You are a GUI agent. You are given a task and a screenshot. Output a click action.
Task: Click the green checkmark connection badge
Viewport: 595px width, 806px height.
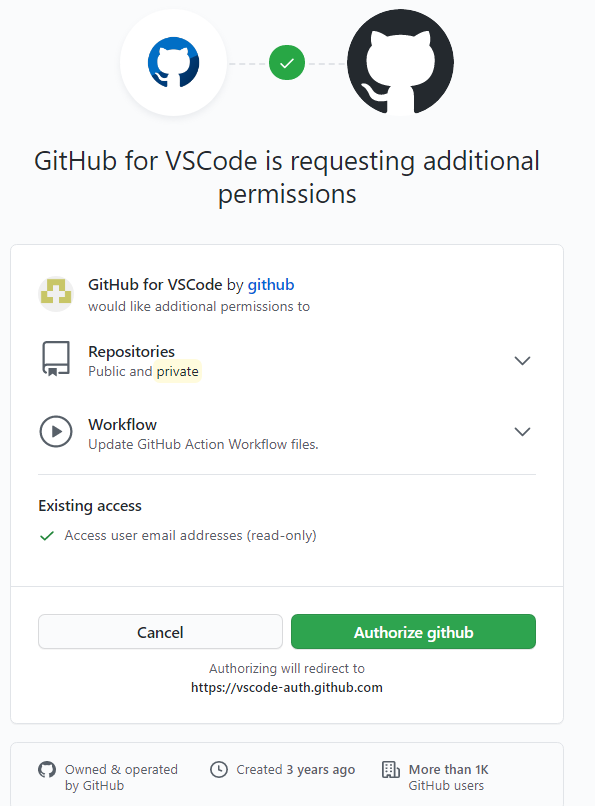pyautogui.click(x=287, y=63)
